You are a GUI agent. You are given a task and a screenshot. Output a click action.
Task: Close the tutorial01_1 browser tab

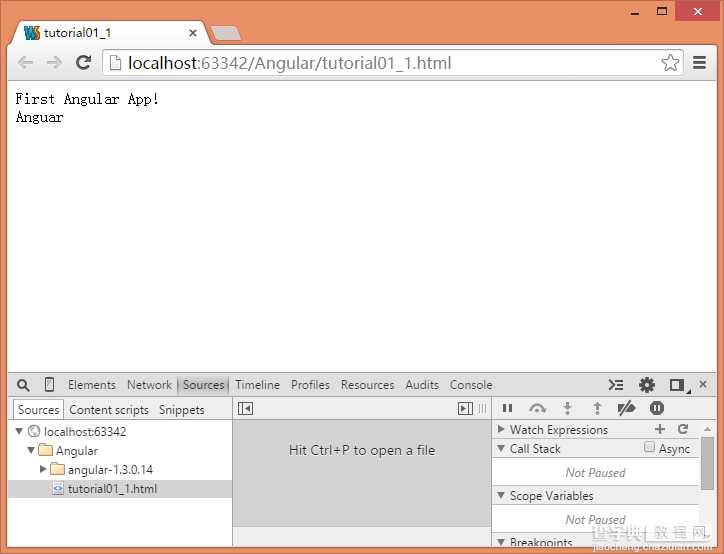(x=193, y=33)
